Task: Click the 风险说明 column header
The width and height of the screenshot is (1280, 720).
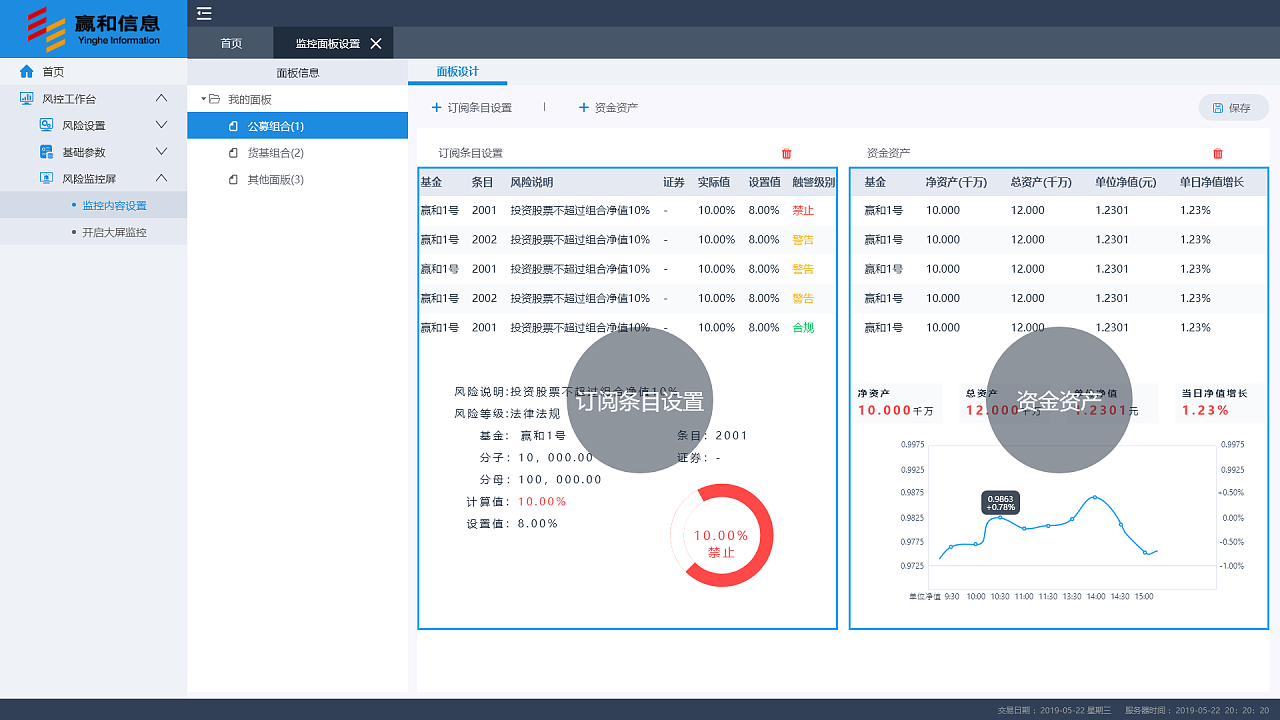Action: click(531, 182)
